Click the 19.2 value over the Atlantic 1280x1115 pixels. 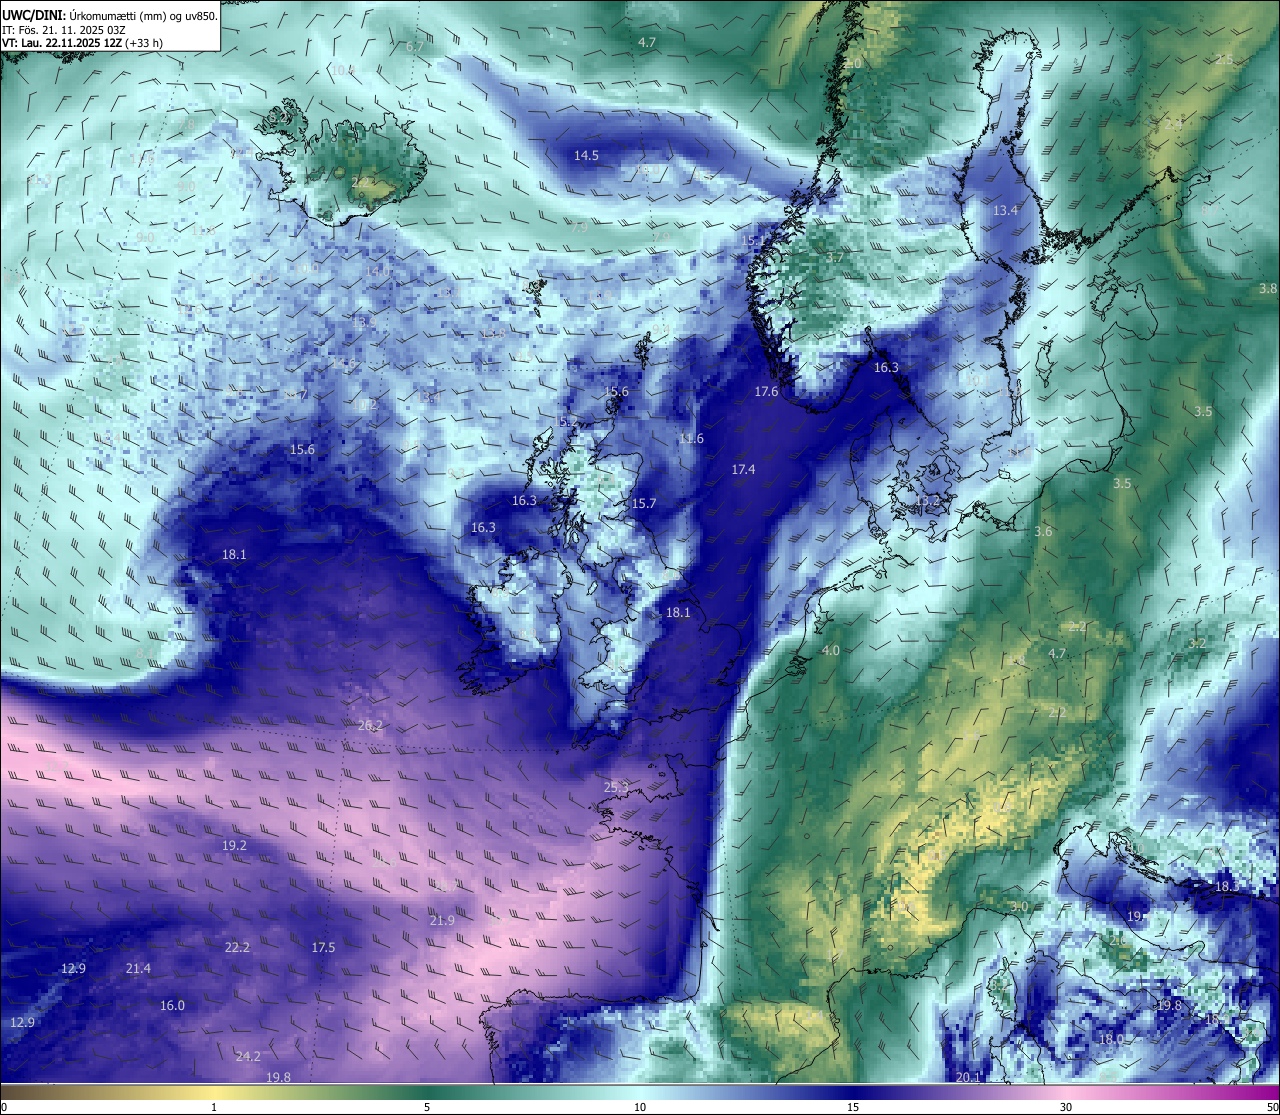tap(234, 846)
